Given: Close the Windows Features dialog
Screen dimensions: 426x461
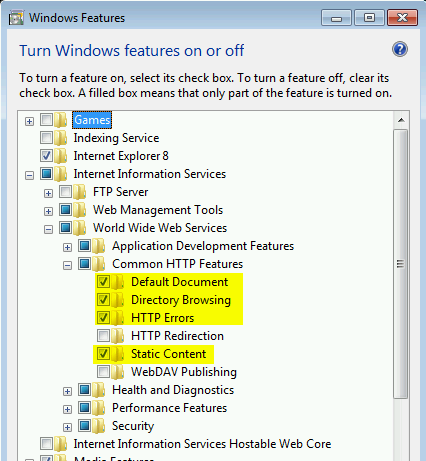Looking at the screenshot, I should point(402,18).
